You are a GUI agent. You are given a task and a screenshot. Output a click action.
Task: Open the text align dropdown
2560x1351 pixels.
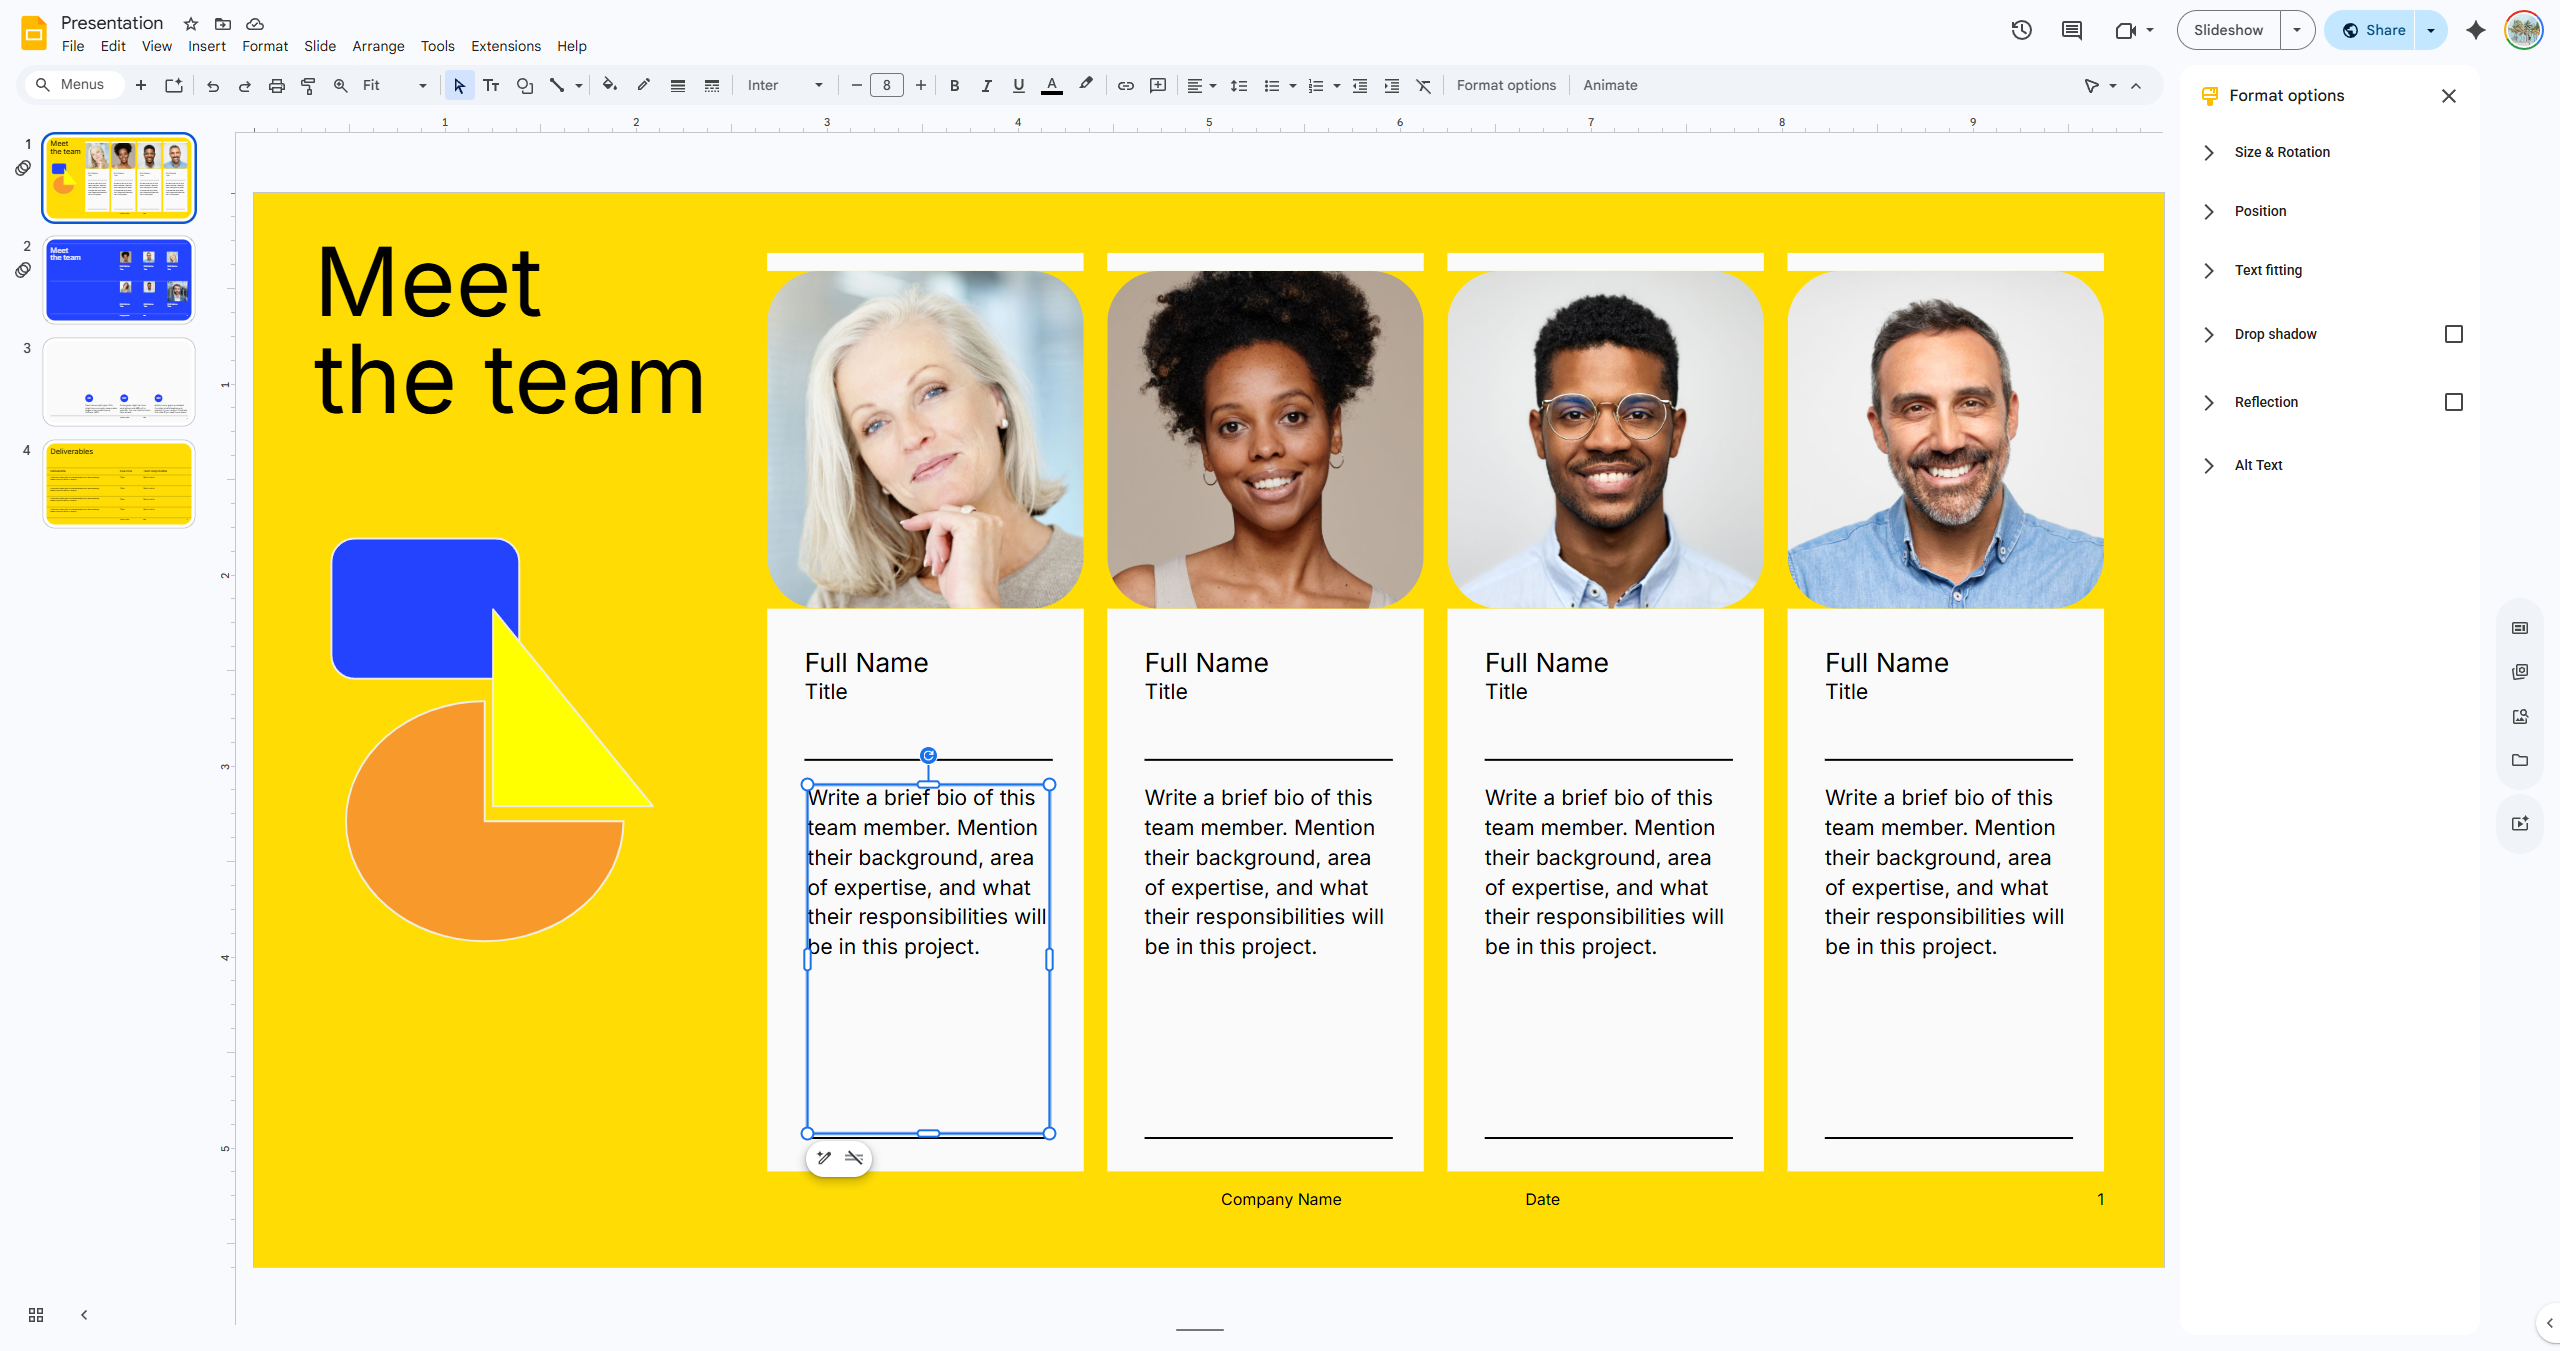point(1201,86)
